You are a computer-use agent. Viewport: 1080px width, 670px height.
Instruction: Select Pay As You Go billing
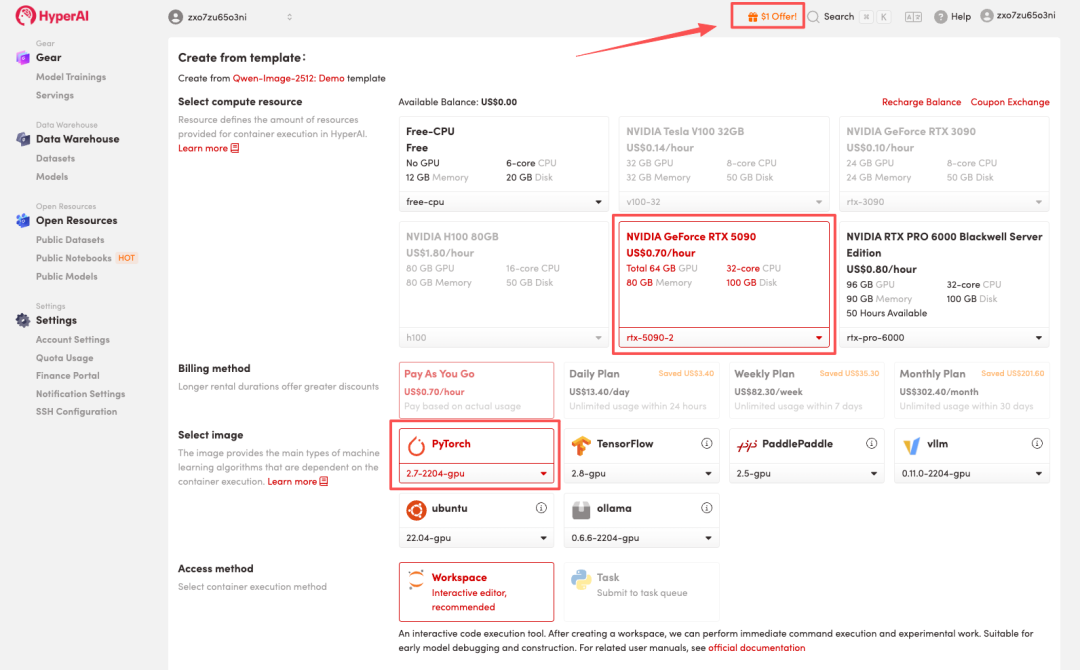tap(476, 388)
